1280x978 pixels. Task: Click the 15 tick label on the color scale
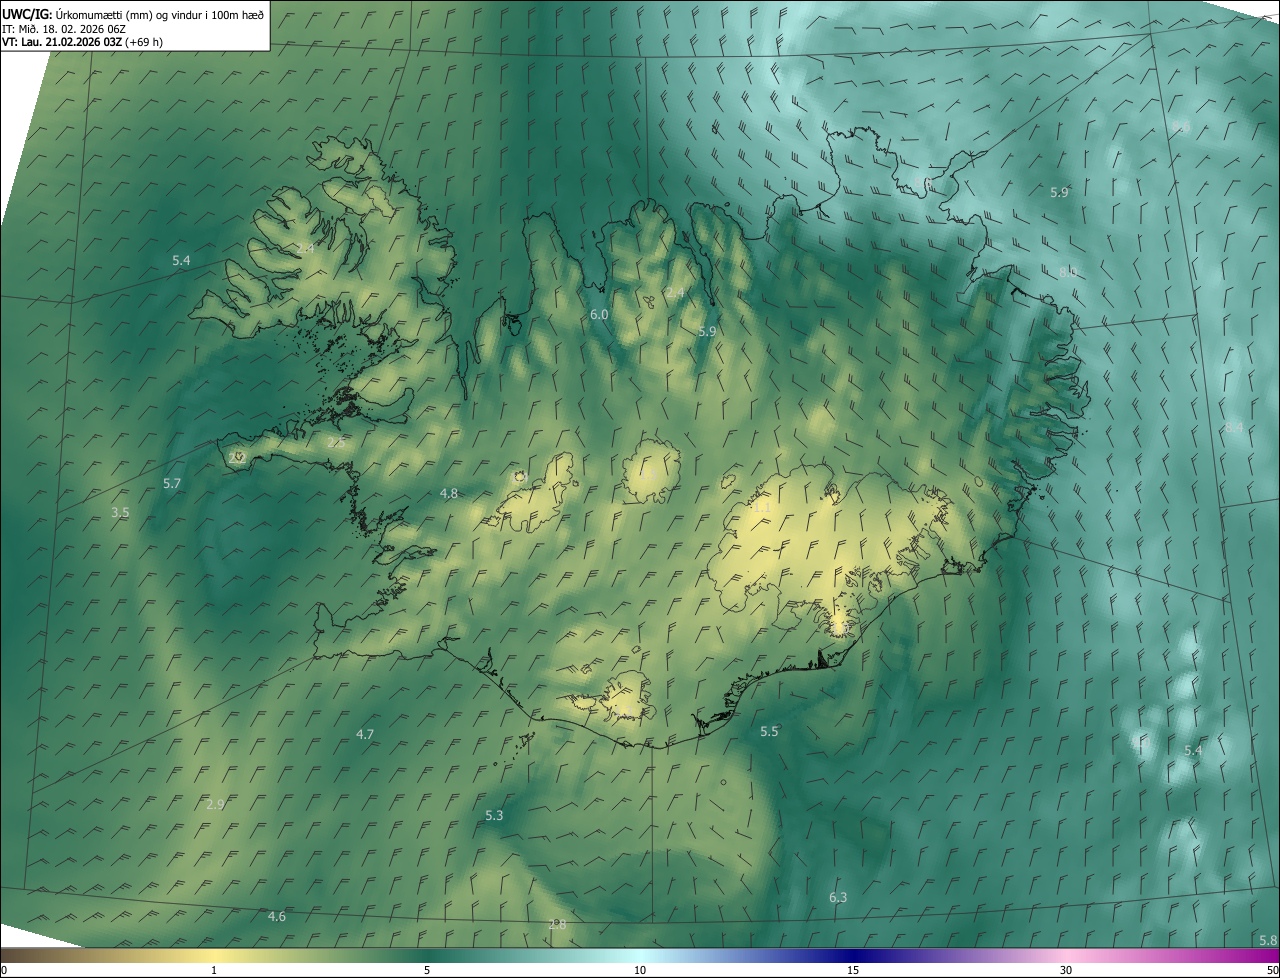pos(853,971)
